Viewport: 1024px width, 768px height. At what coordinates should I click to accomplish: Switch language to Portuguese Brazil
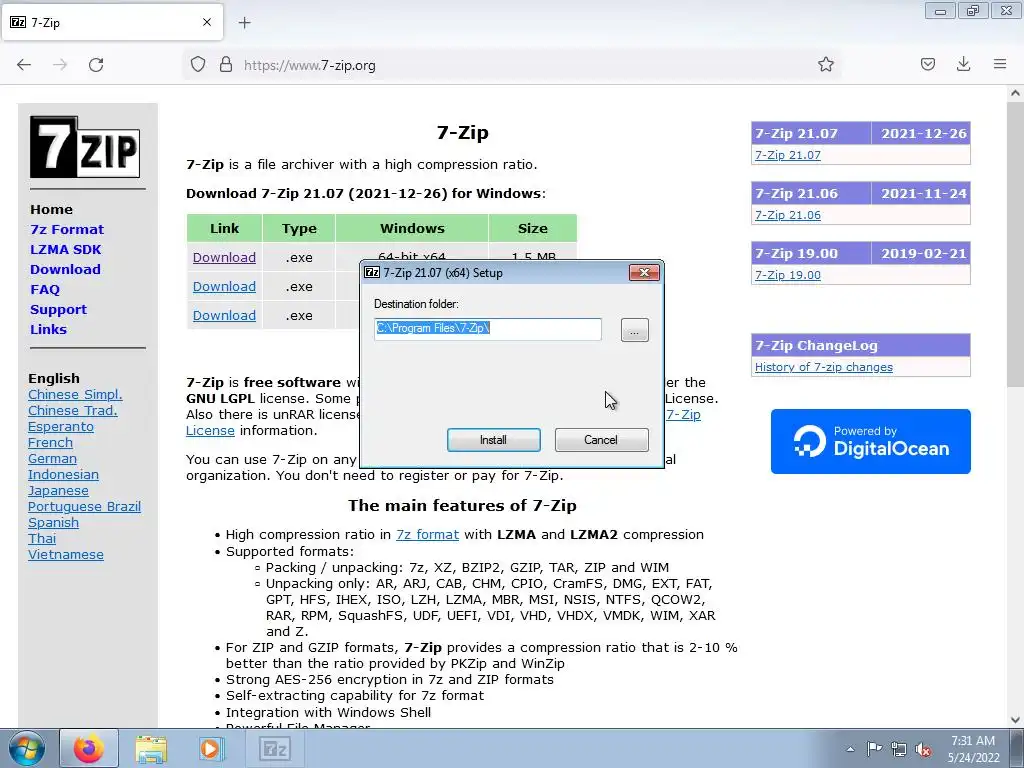84,507
